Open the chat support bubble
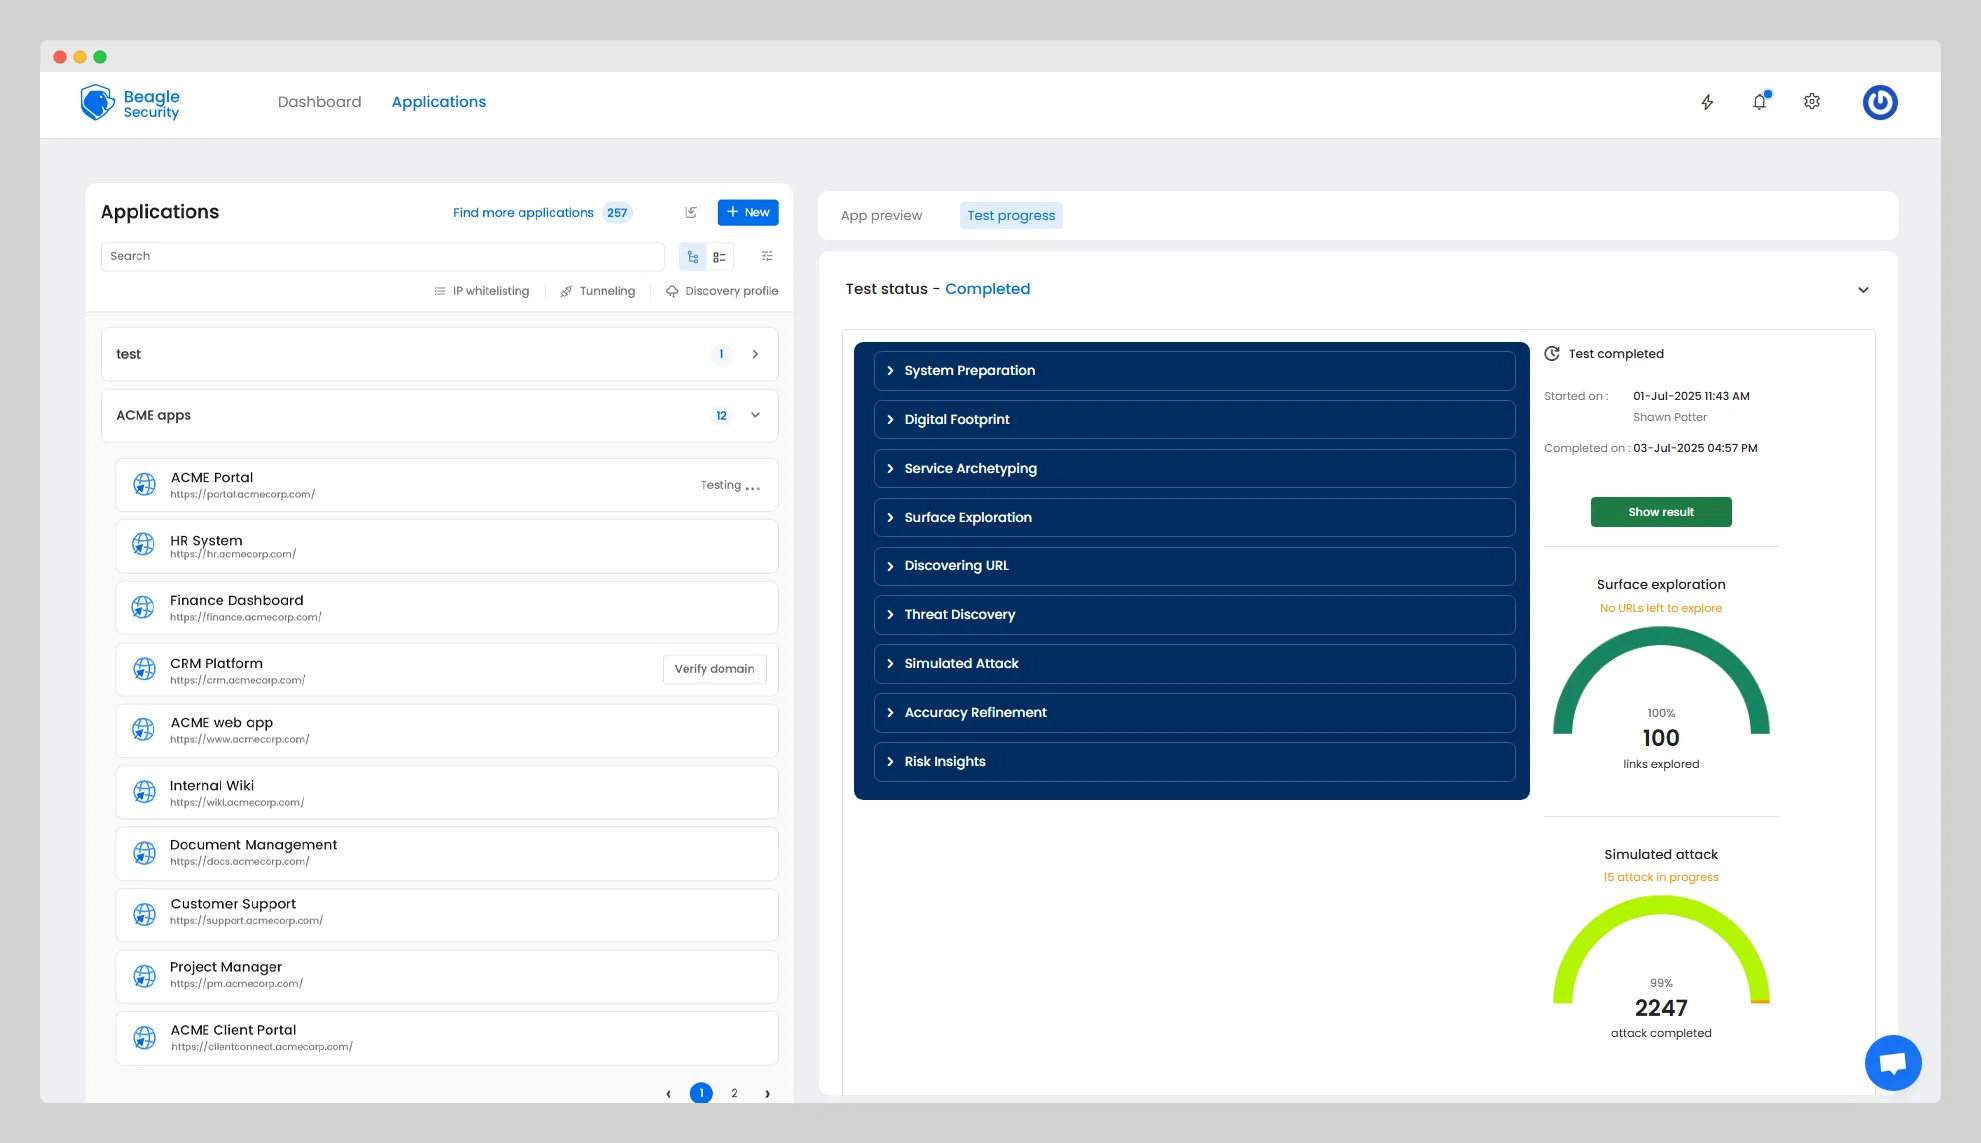1981x1143 pixels. click(x=1893, y=1063)
